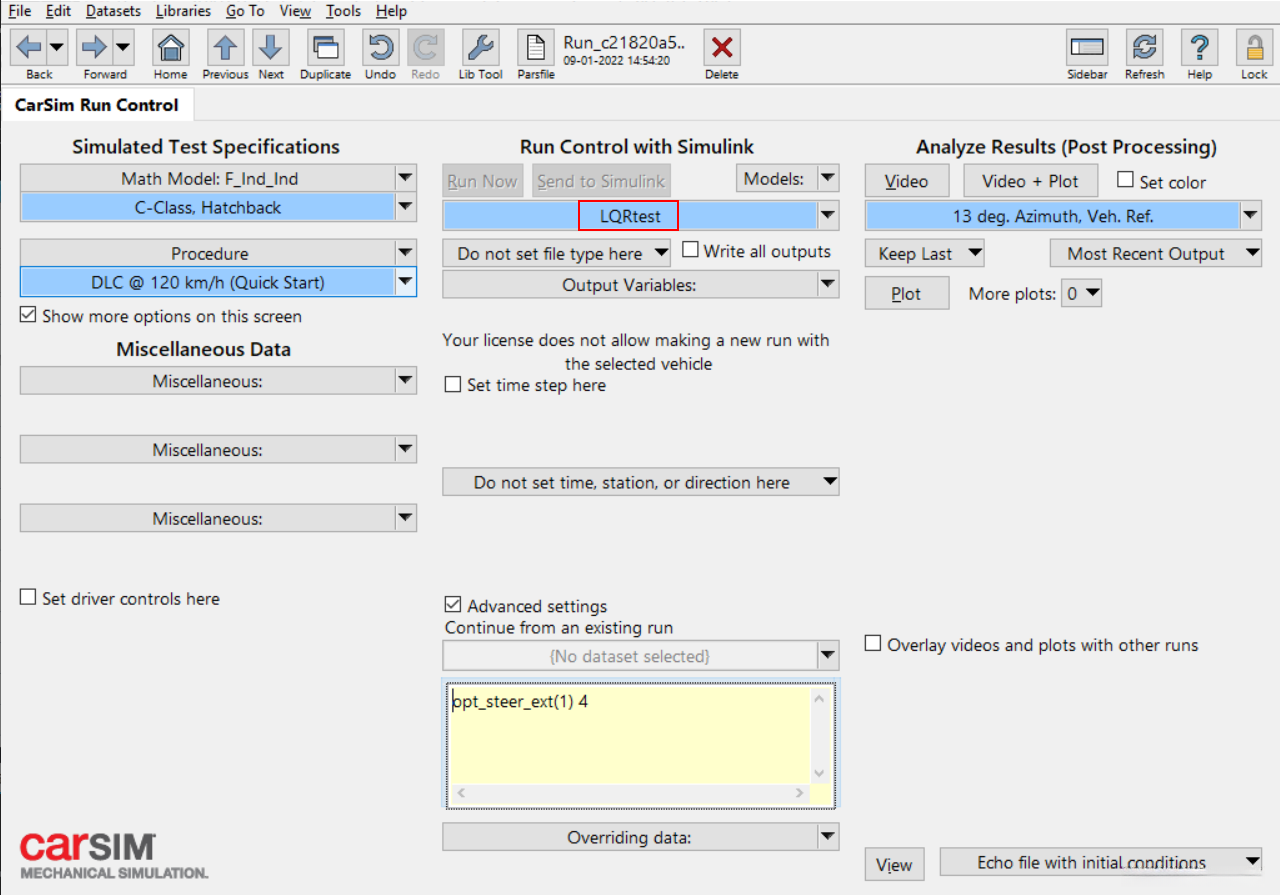Open the Overriding data: dropdown
1280x895 pixels.
(640, 837)
